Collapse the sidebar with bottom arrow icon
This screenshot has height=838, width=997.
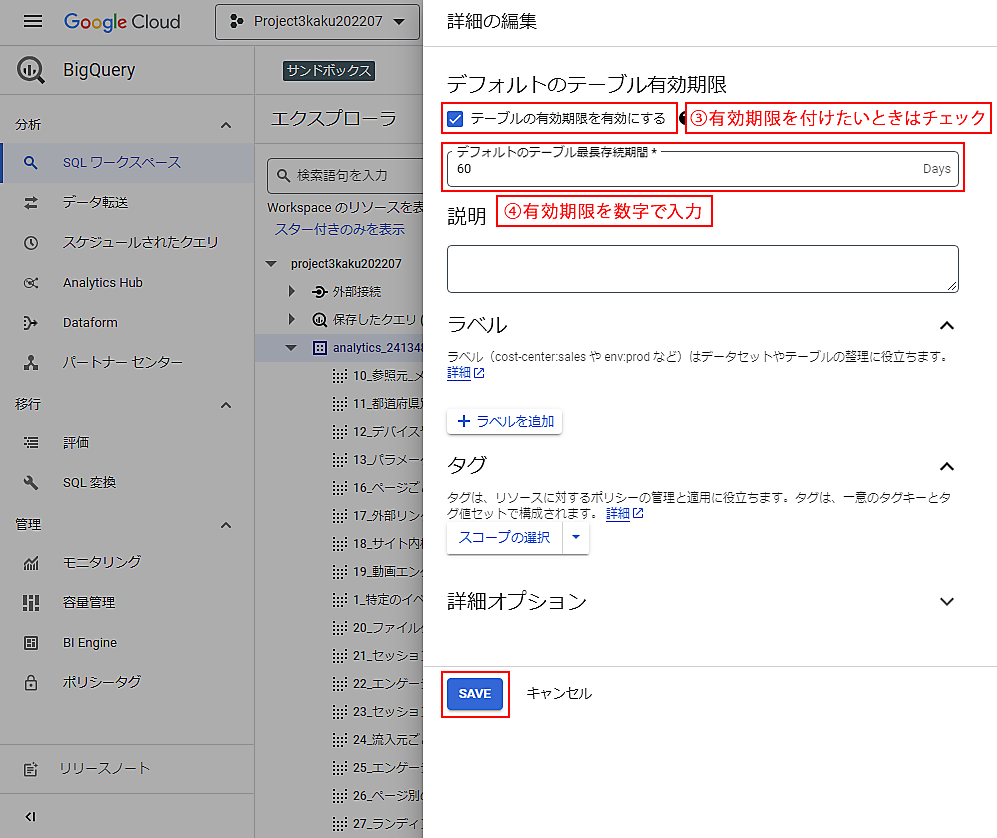tap(31, 816)
